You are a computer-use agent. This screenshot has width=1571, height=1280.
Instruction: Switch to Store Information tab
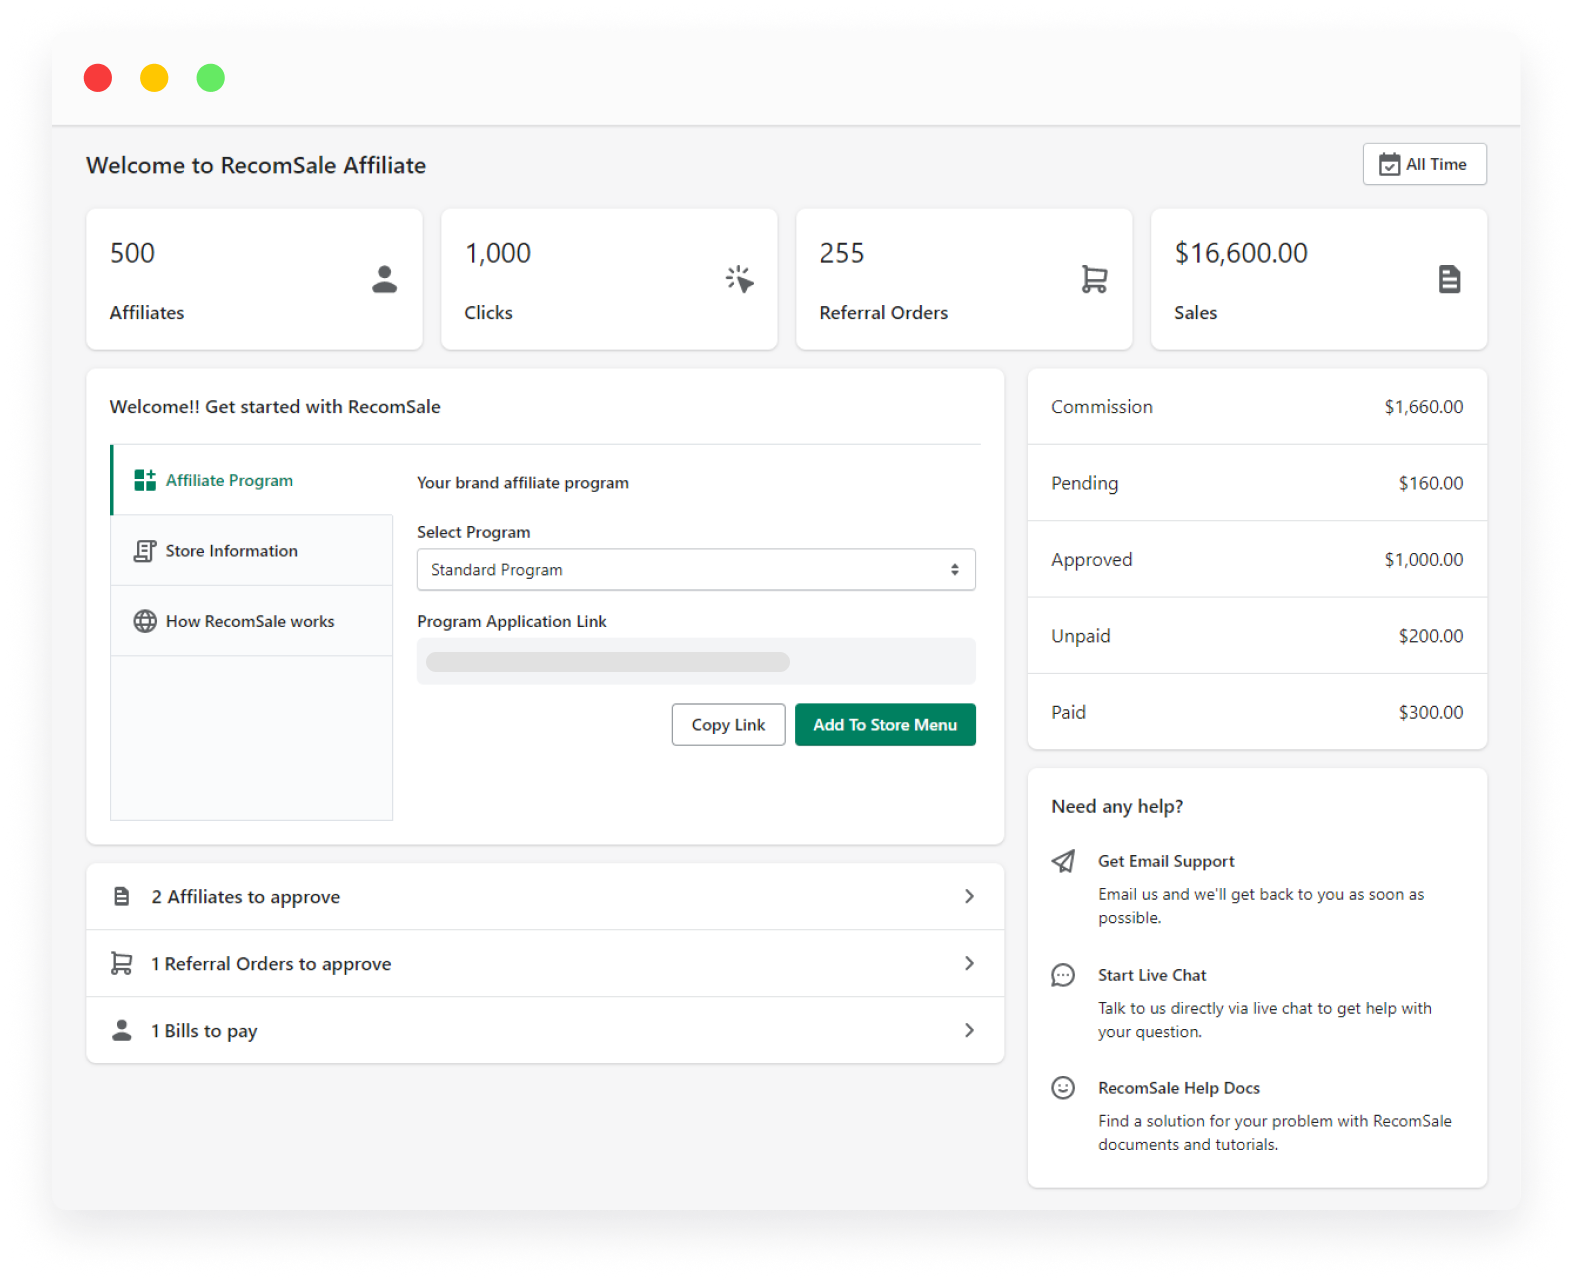252,551
